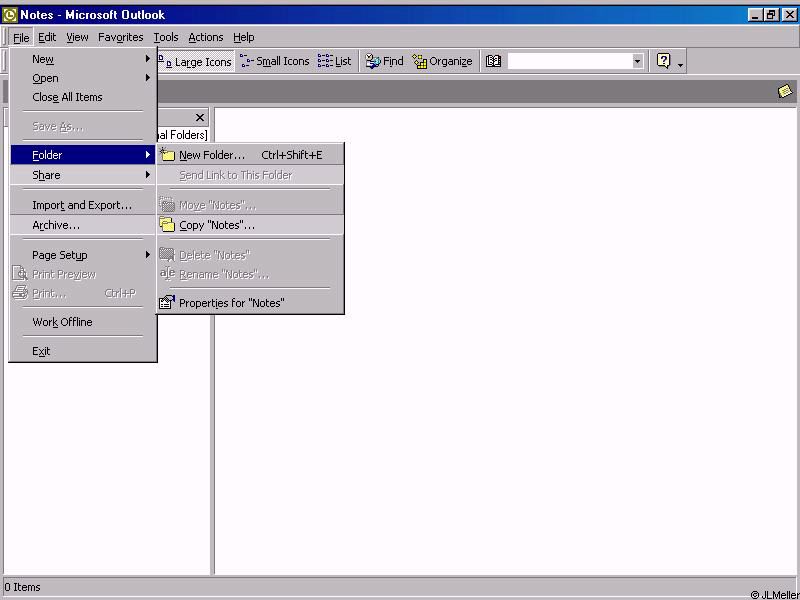Open the Actions menu
This screenshot has height=600, width=800.
(206, 37)
